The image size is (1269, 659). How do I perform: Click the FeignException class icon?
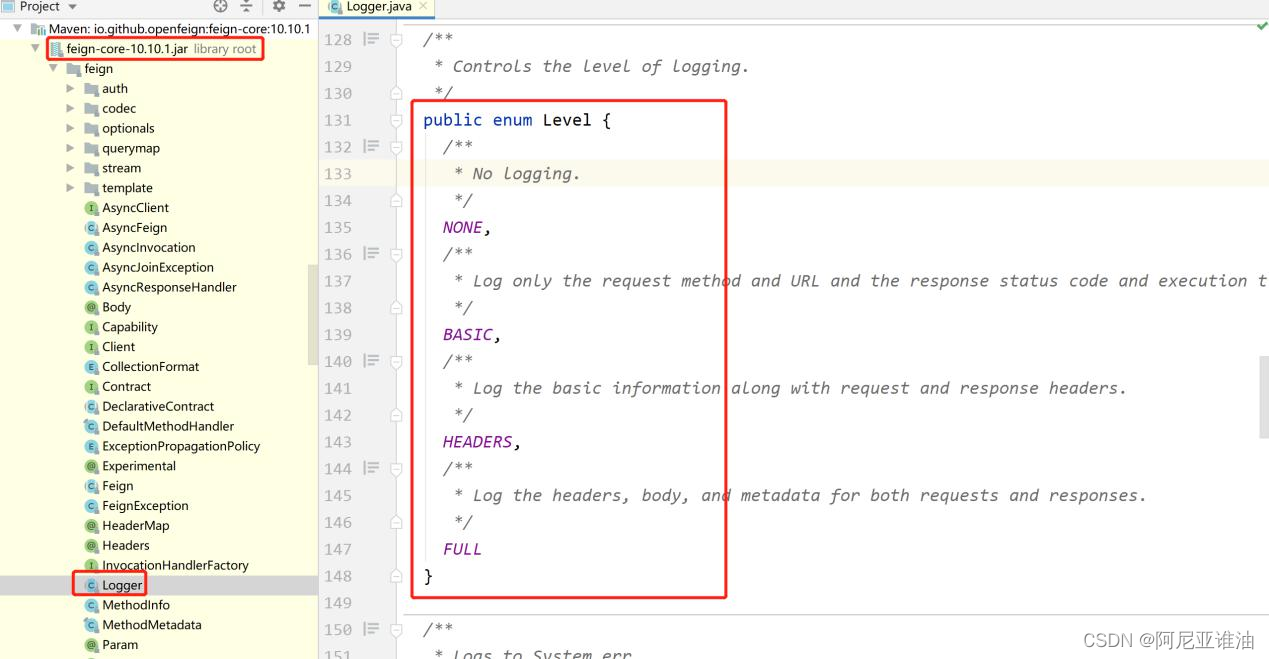click(x=92, y=506)
